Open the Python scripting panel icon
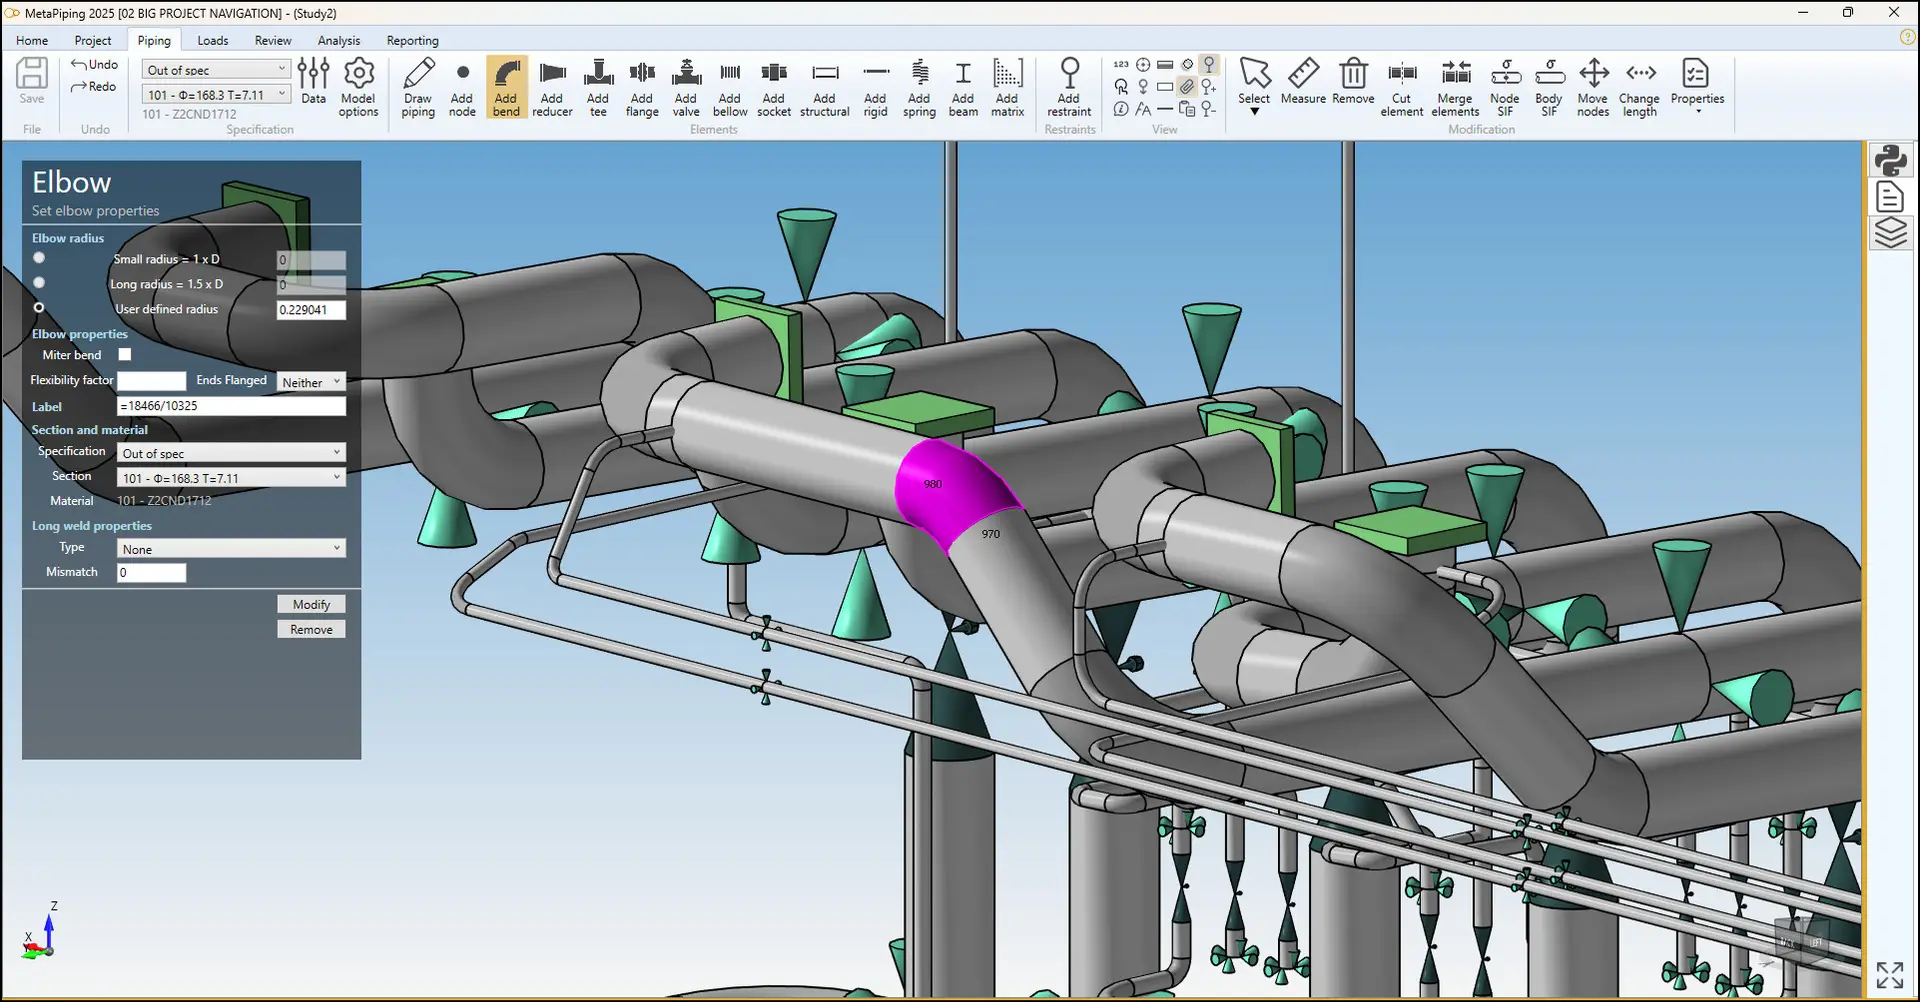This screenshot has width=1920, height=1002. [x=1890, y=161]
